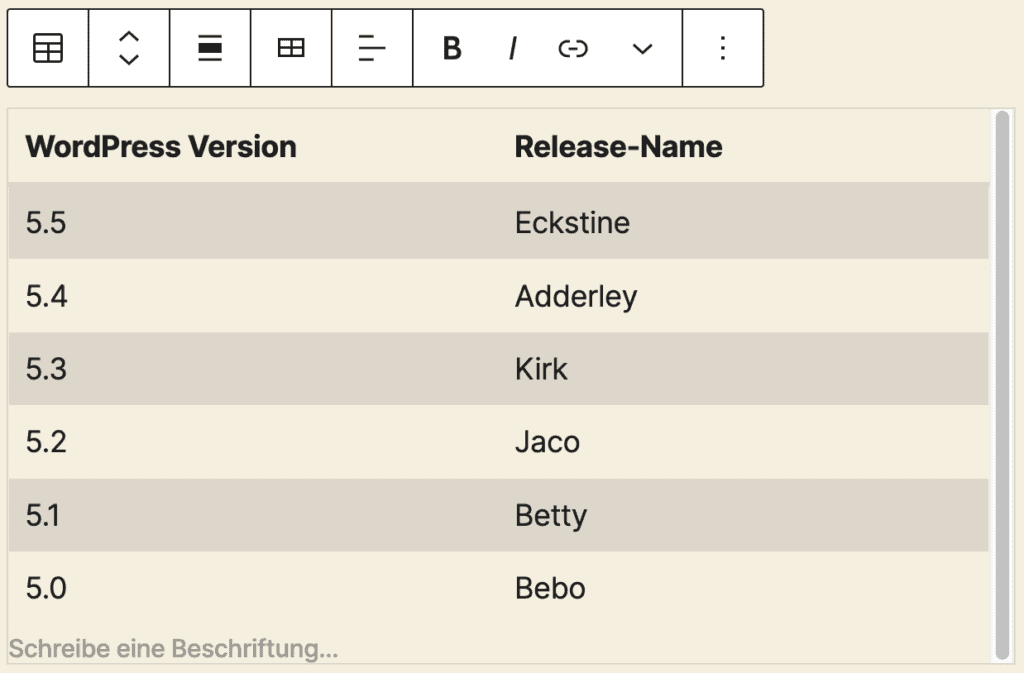Open the three-dot block options menu

click(723, 48)
